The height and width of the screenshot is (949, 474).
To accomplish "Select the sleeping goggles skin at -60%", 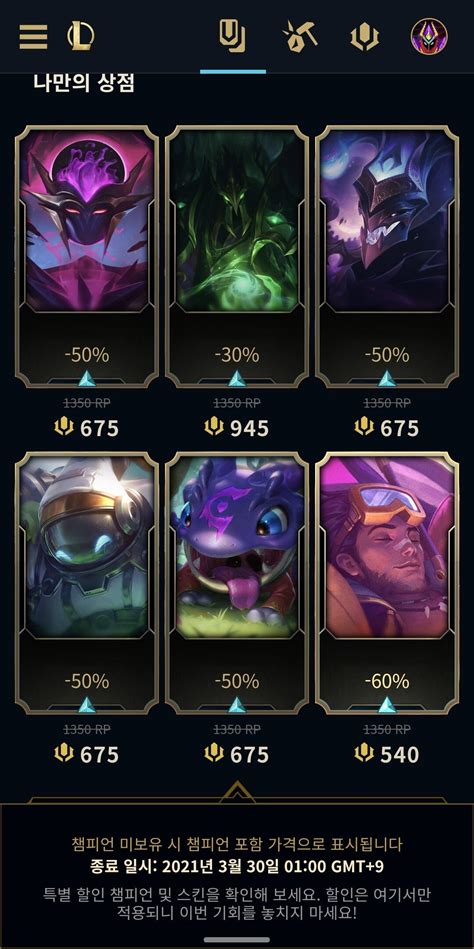I will pos(387,582).
